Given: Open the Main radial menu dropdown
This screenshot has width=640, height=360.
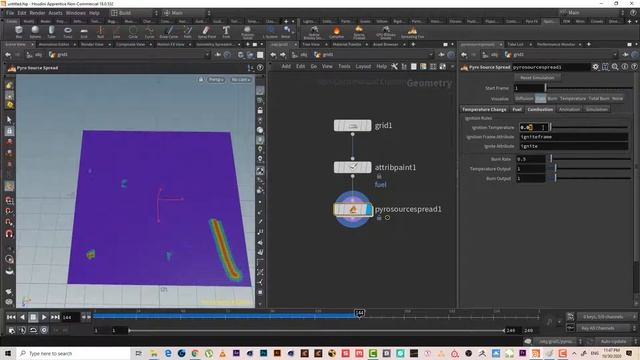Looking at the screenshot, I should (x=187, y=13).
